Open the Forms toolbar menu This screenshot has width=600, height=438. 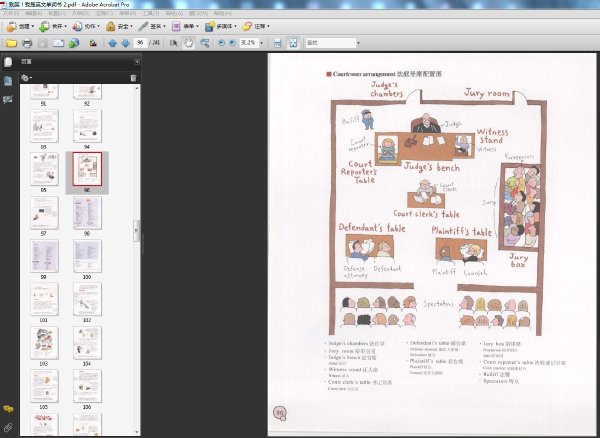tap(185, 26)
